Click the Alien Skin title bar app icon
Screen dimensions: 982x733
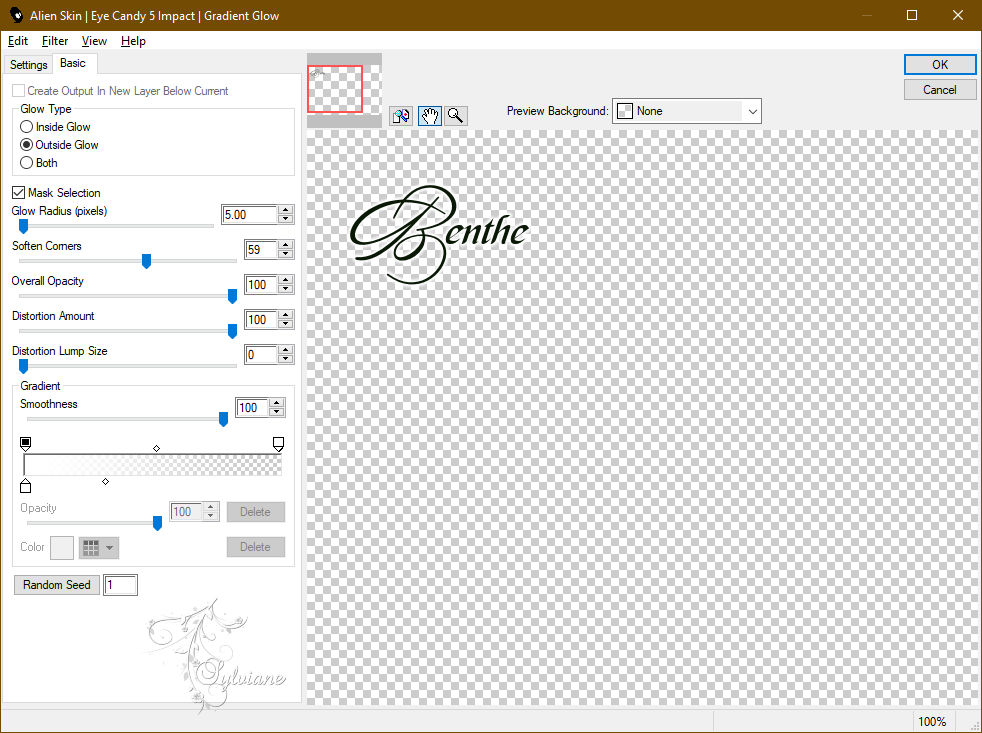pyautogui.click(x=16, y=15)
